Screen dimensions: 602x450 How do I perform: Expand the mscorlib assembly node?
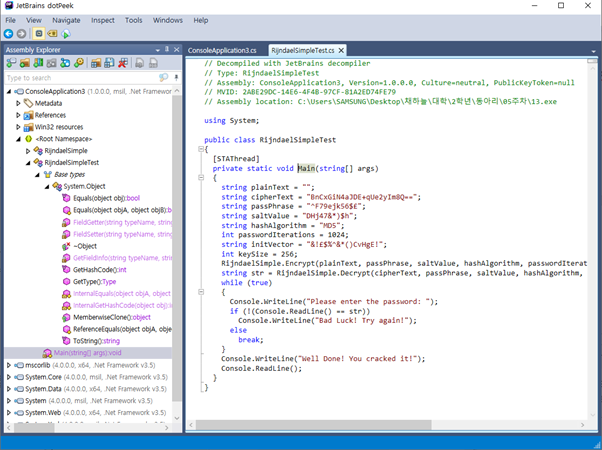coord(9,365)
